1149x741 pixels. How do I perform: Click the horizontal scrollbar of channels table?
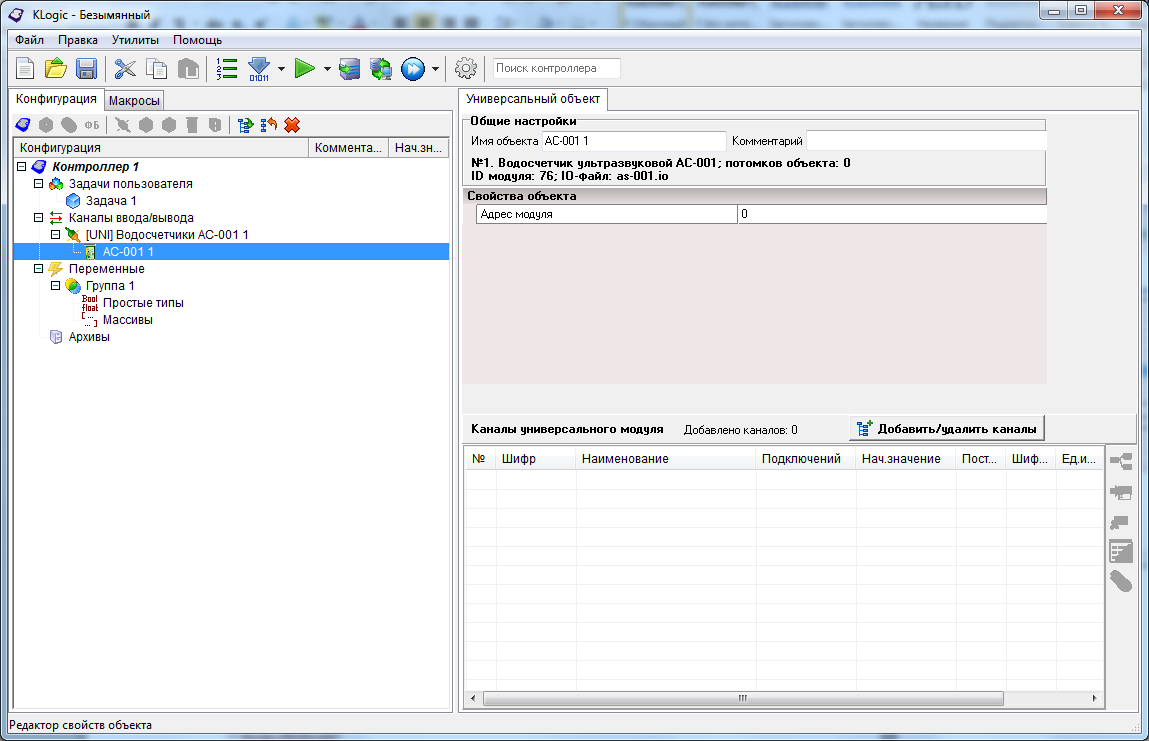[x=740, y=698]
